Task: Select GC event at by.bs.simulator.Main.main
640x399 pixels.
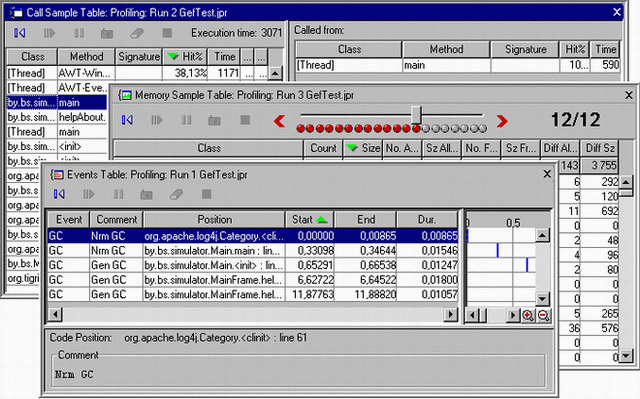Action: click(x=253, y=250)
